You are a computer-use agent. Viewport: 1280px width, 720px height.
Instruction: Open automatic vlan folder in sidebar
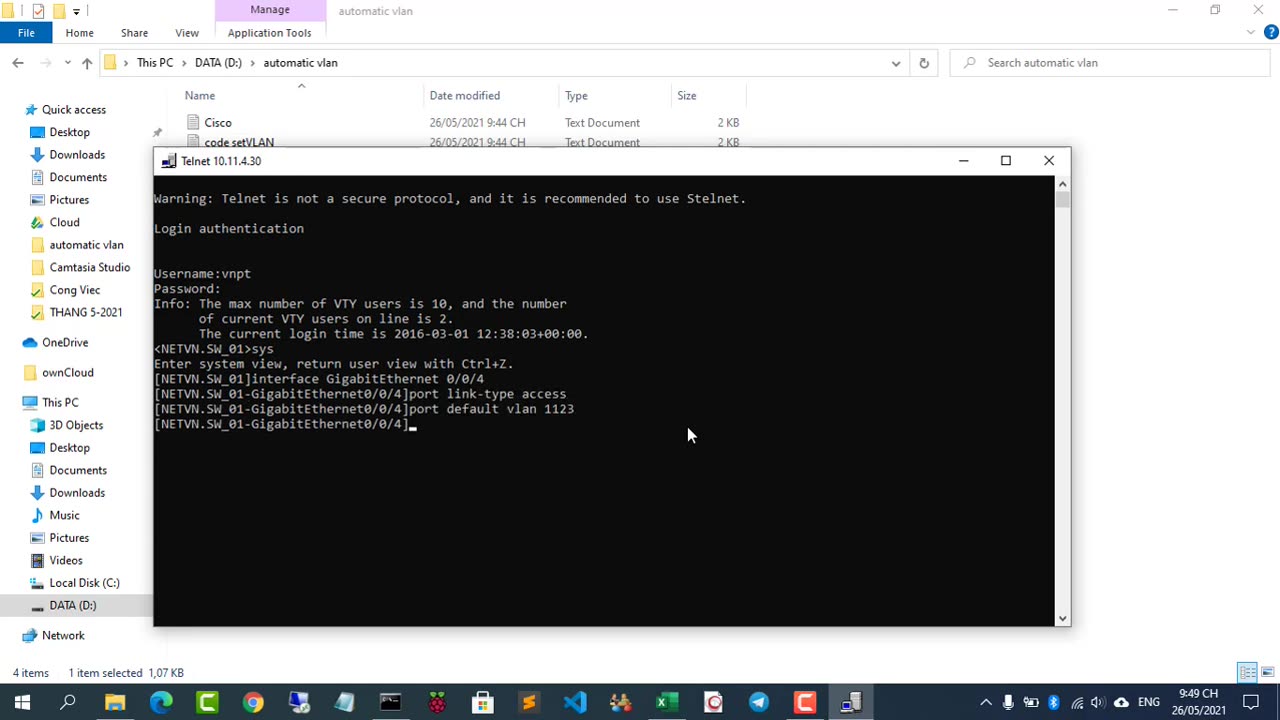coord(86,245)
